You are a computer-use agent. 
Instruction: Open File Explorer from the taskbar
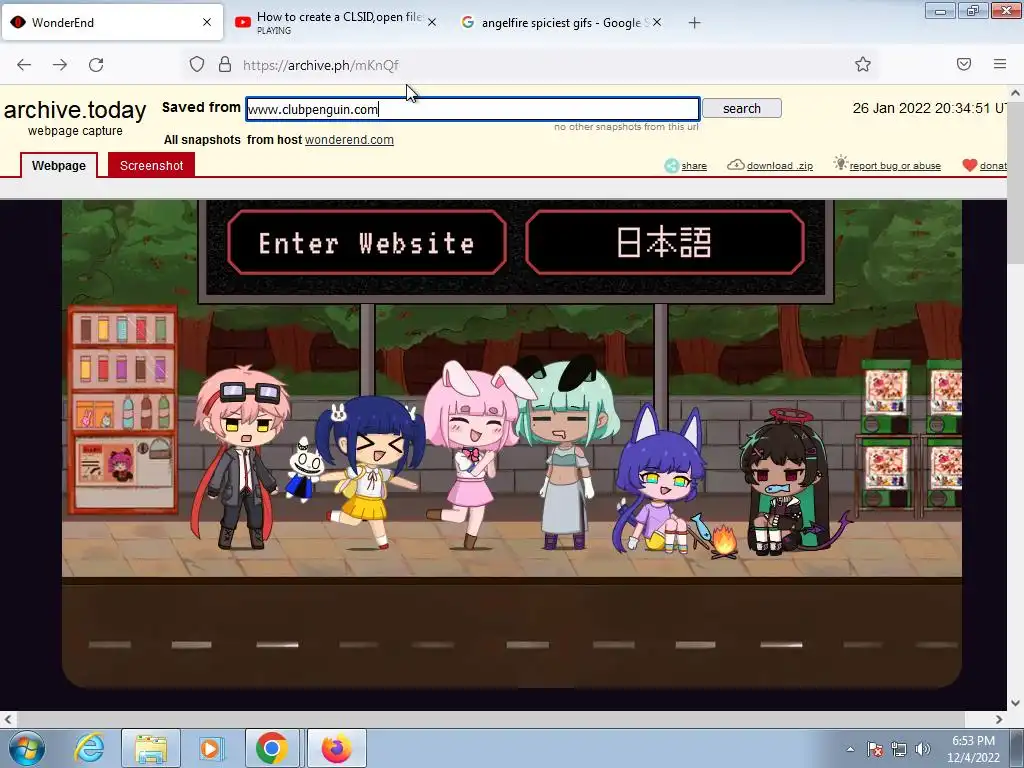(151, 748)
